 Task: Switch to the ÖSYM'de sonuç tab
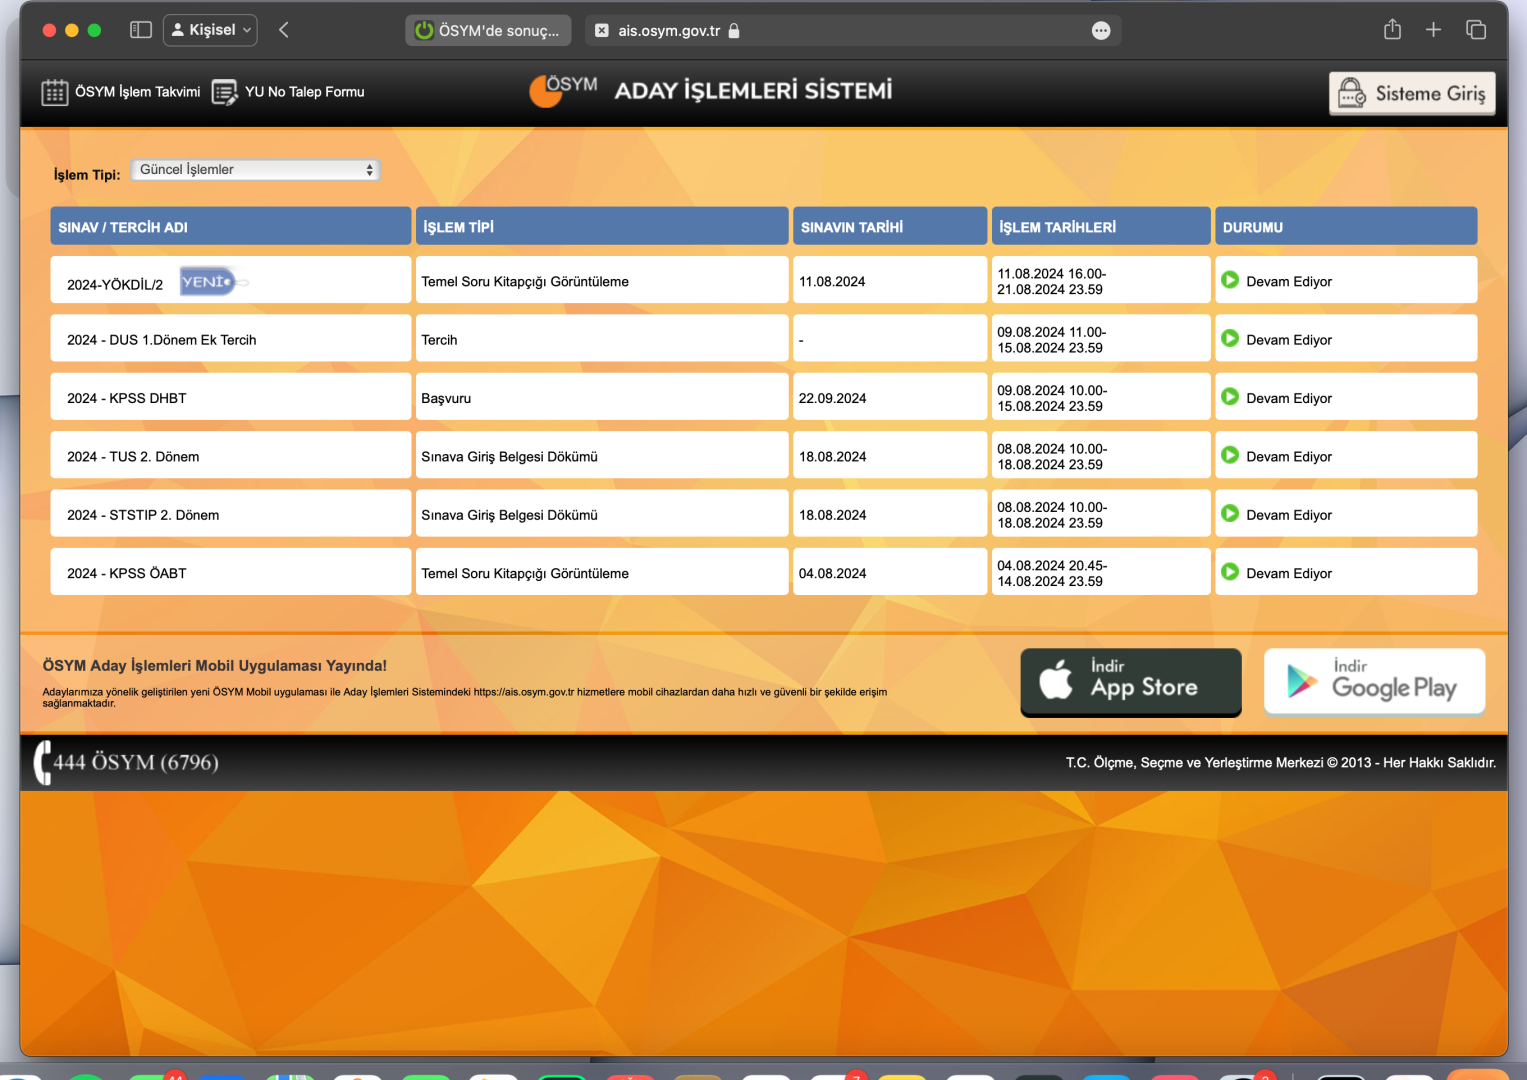[488, 30]
